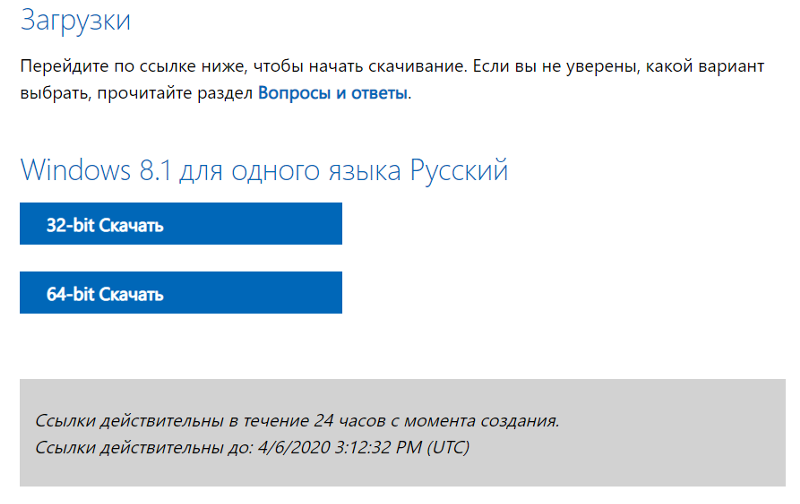Start the 64-bit Скачать download
The image size is (800, 504).
coord(180,294)
